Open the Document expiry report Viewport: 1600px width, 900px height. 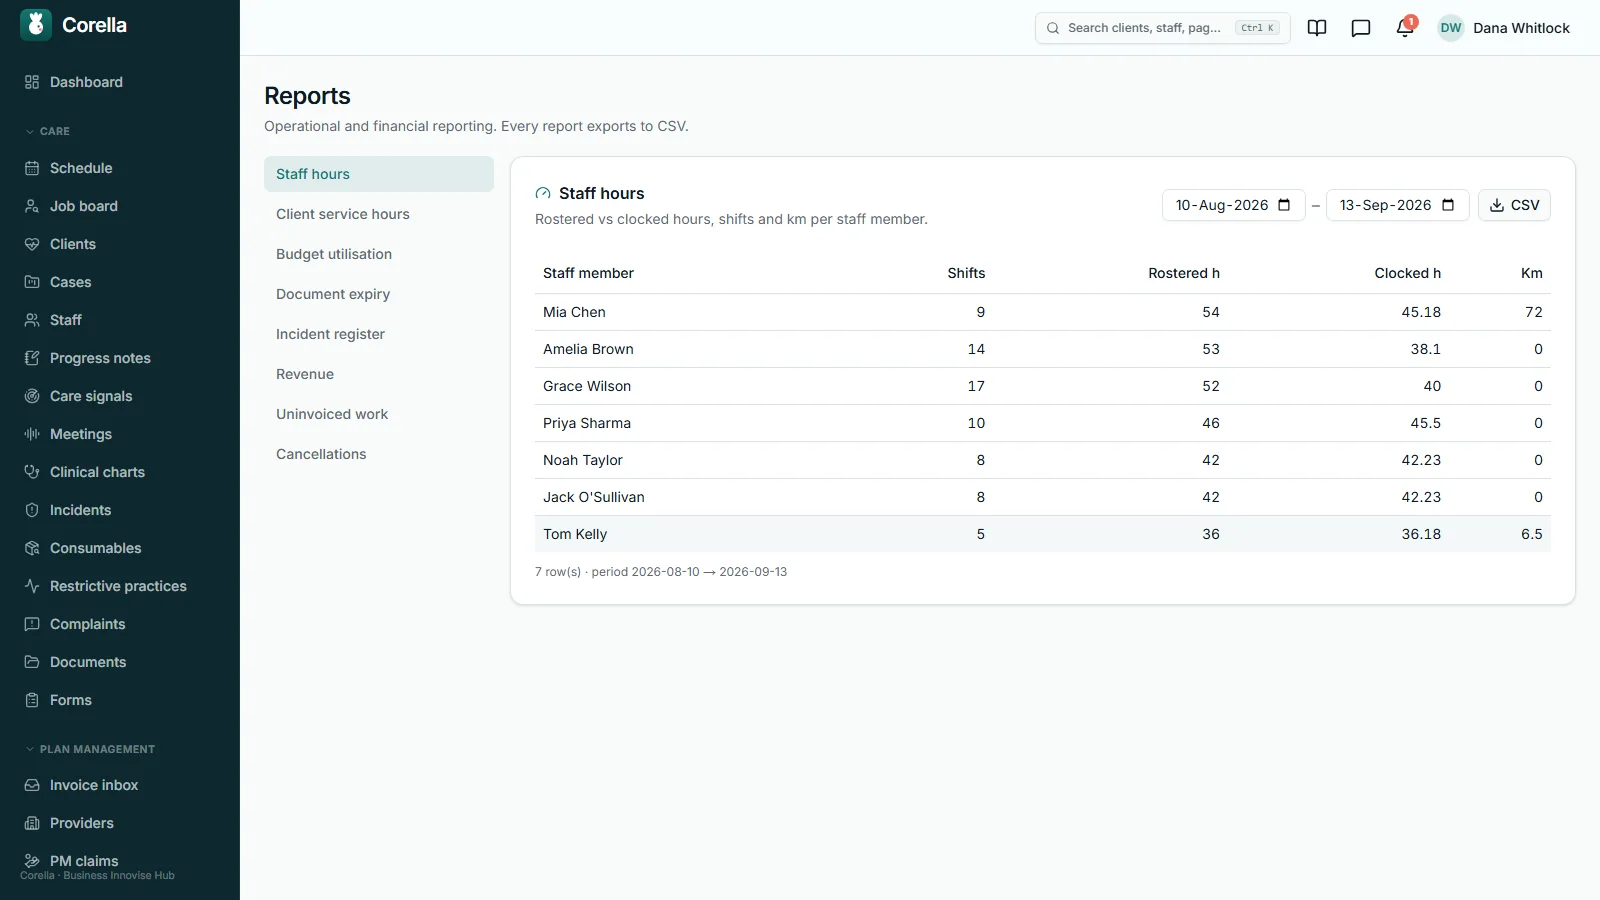pyautogui.click(x=379, y=294)
